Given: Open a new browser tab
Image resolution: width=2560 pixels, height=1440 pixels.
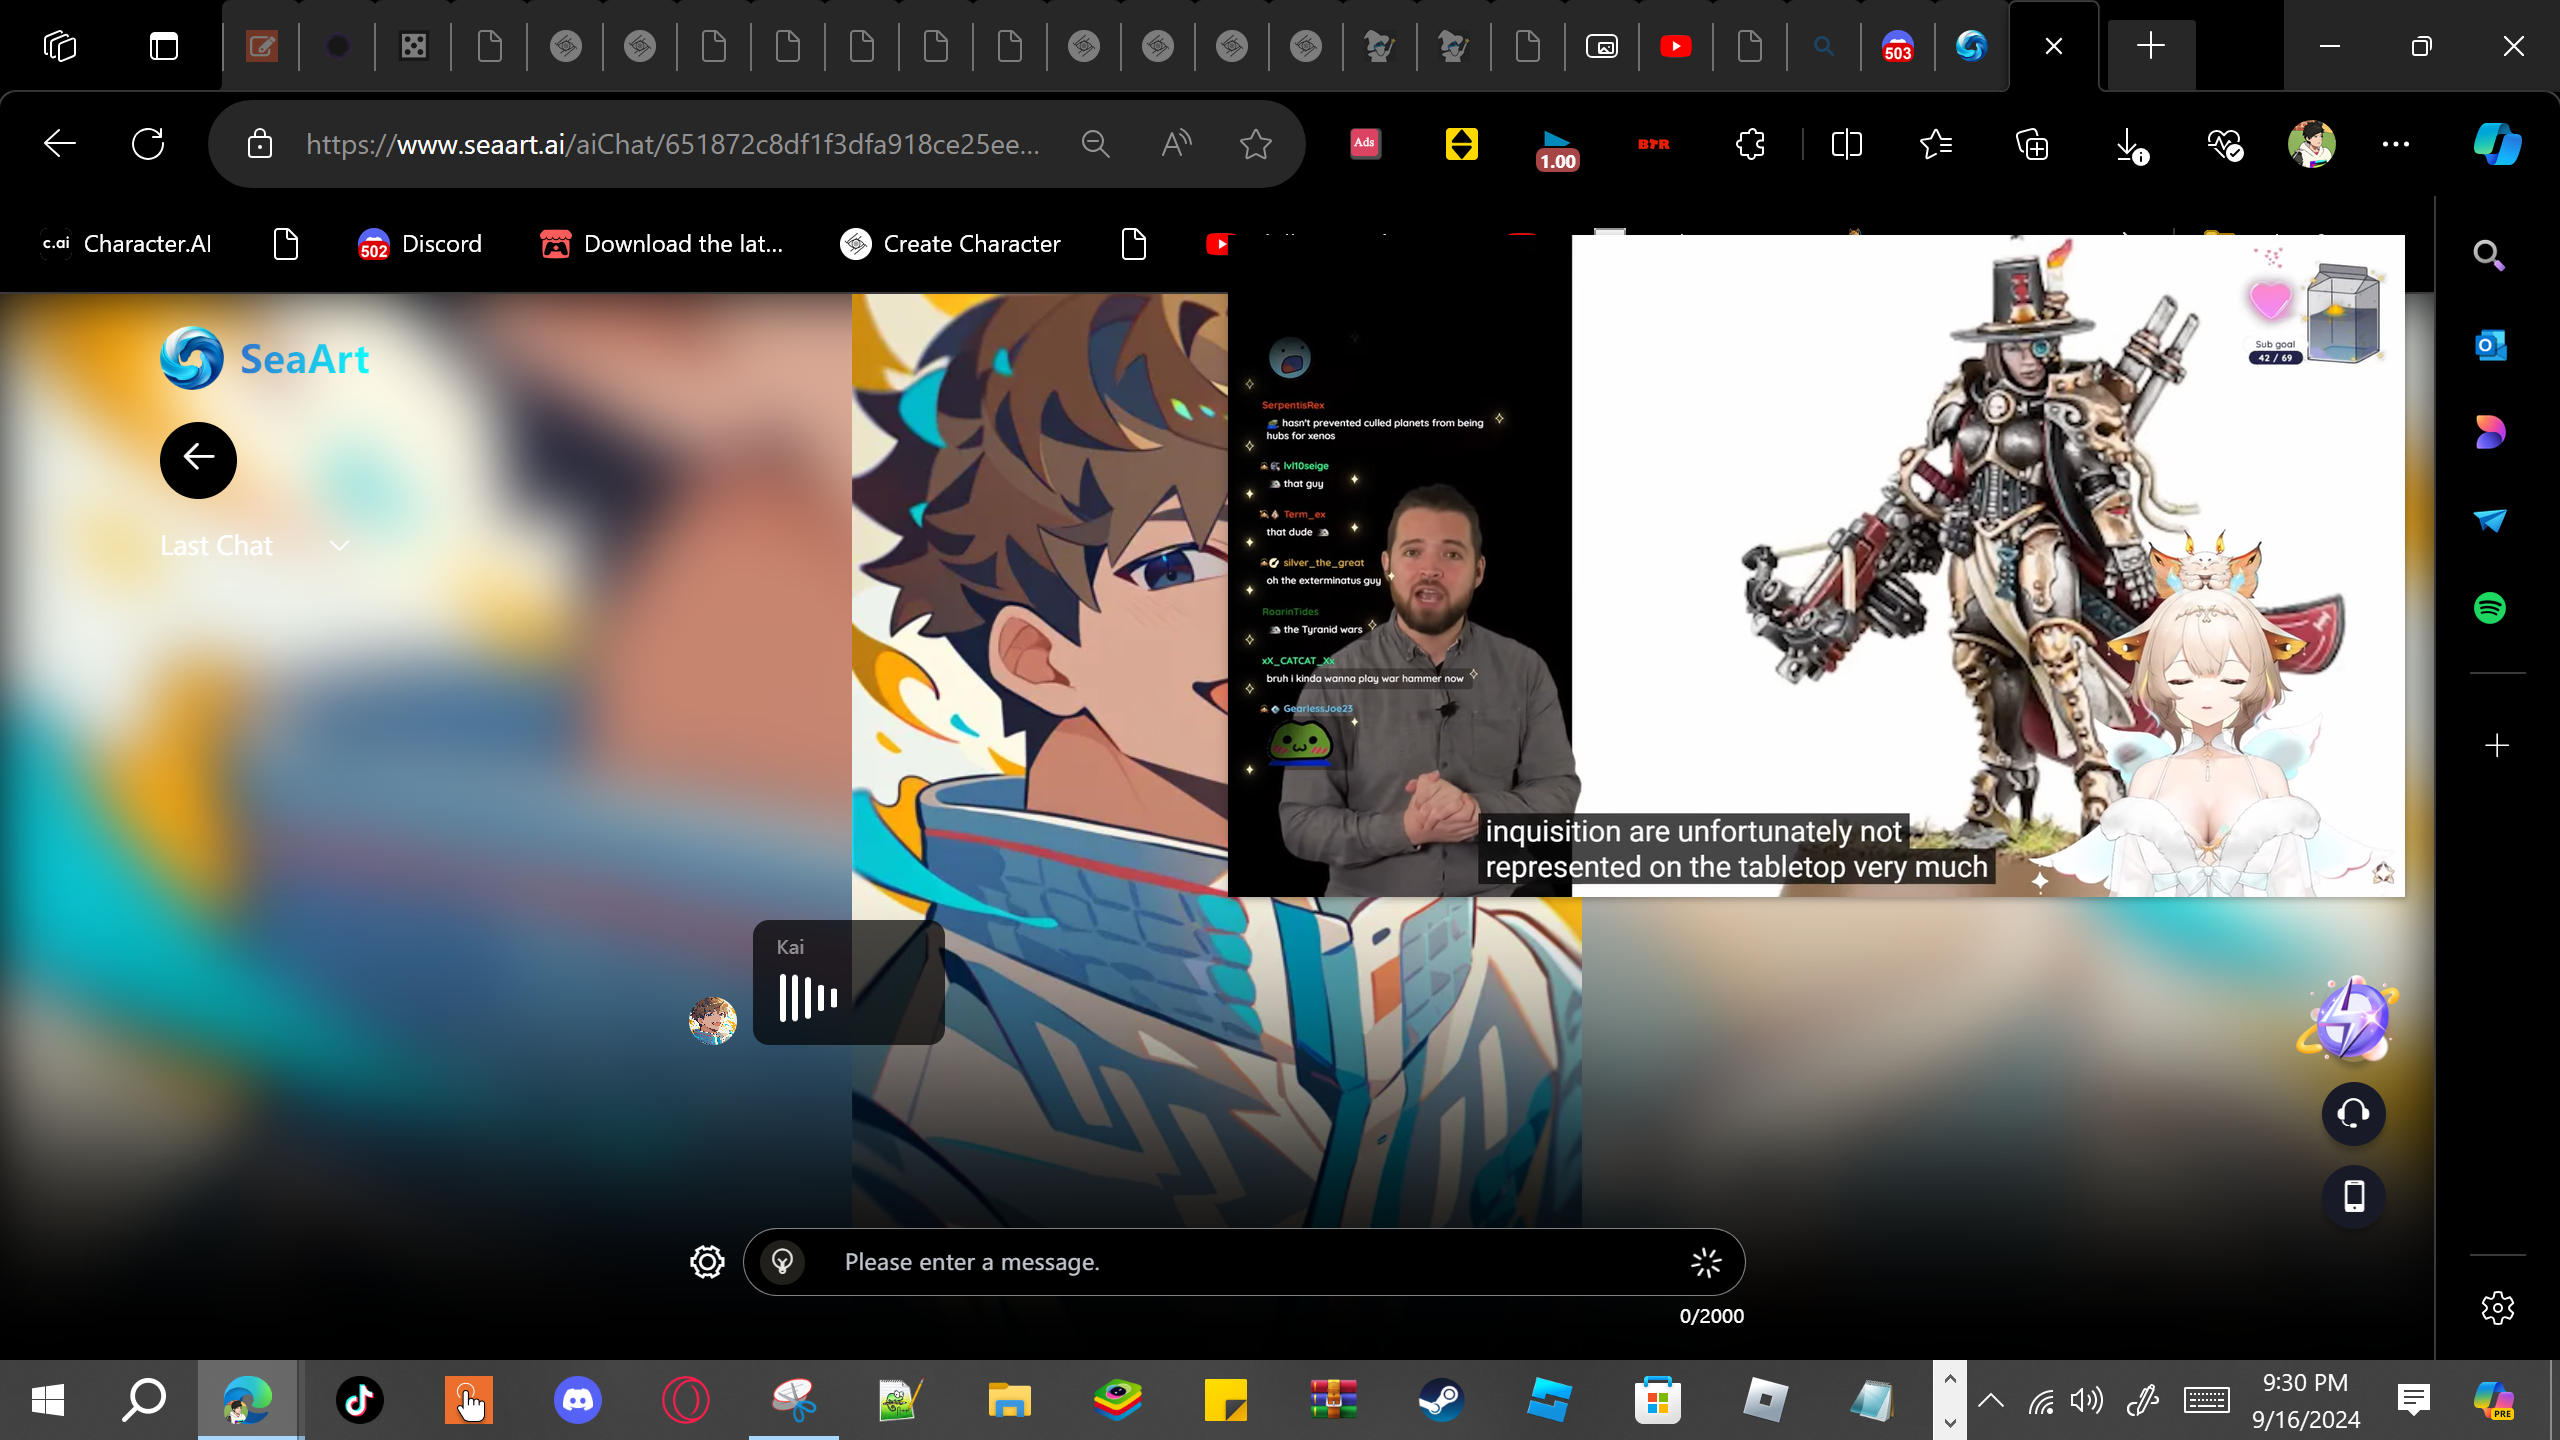Looking at the screenshot, I should coord(2150,46).
